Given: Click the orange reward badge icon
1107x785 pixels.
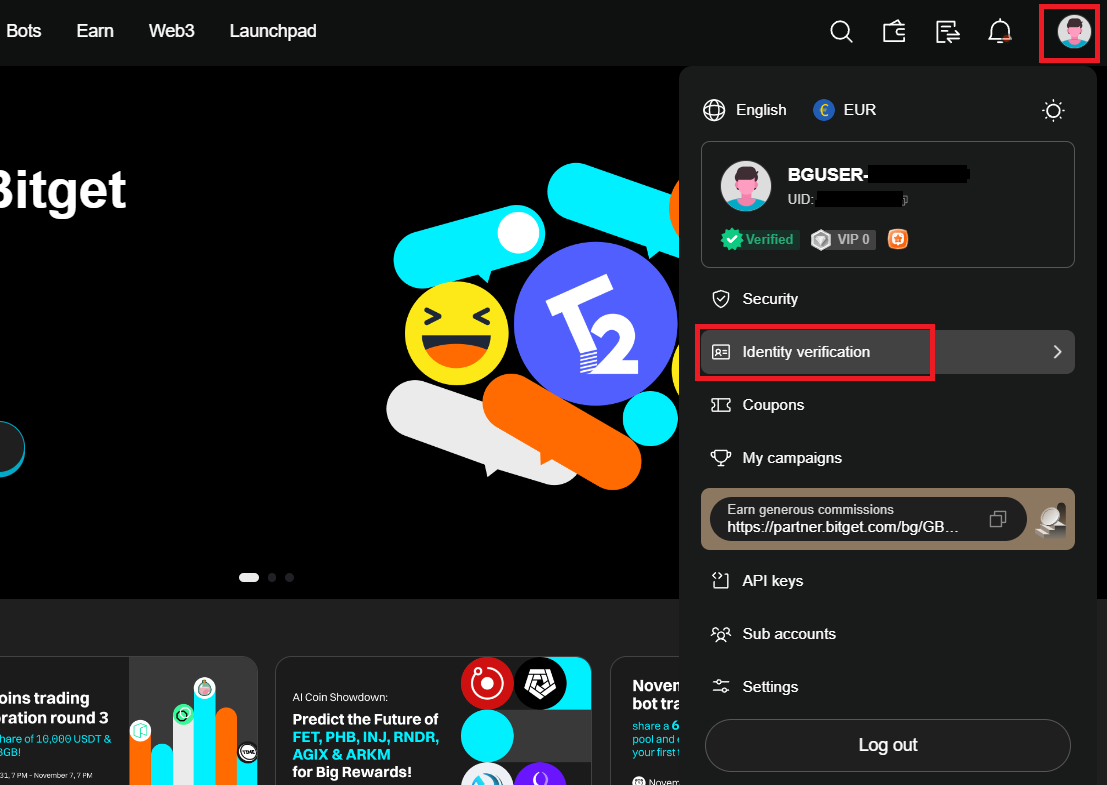Looking at the screenshot, I should pyautogui.click(x=897, y=239).
